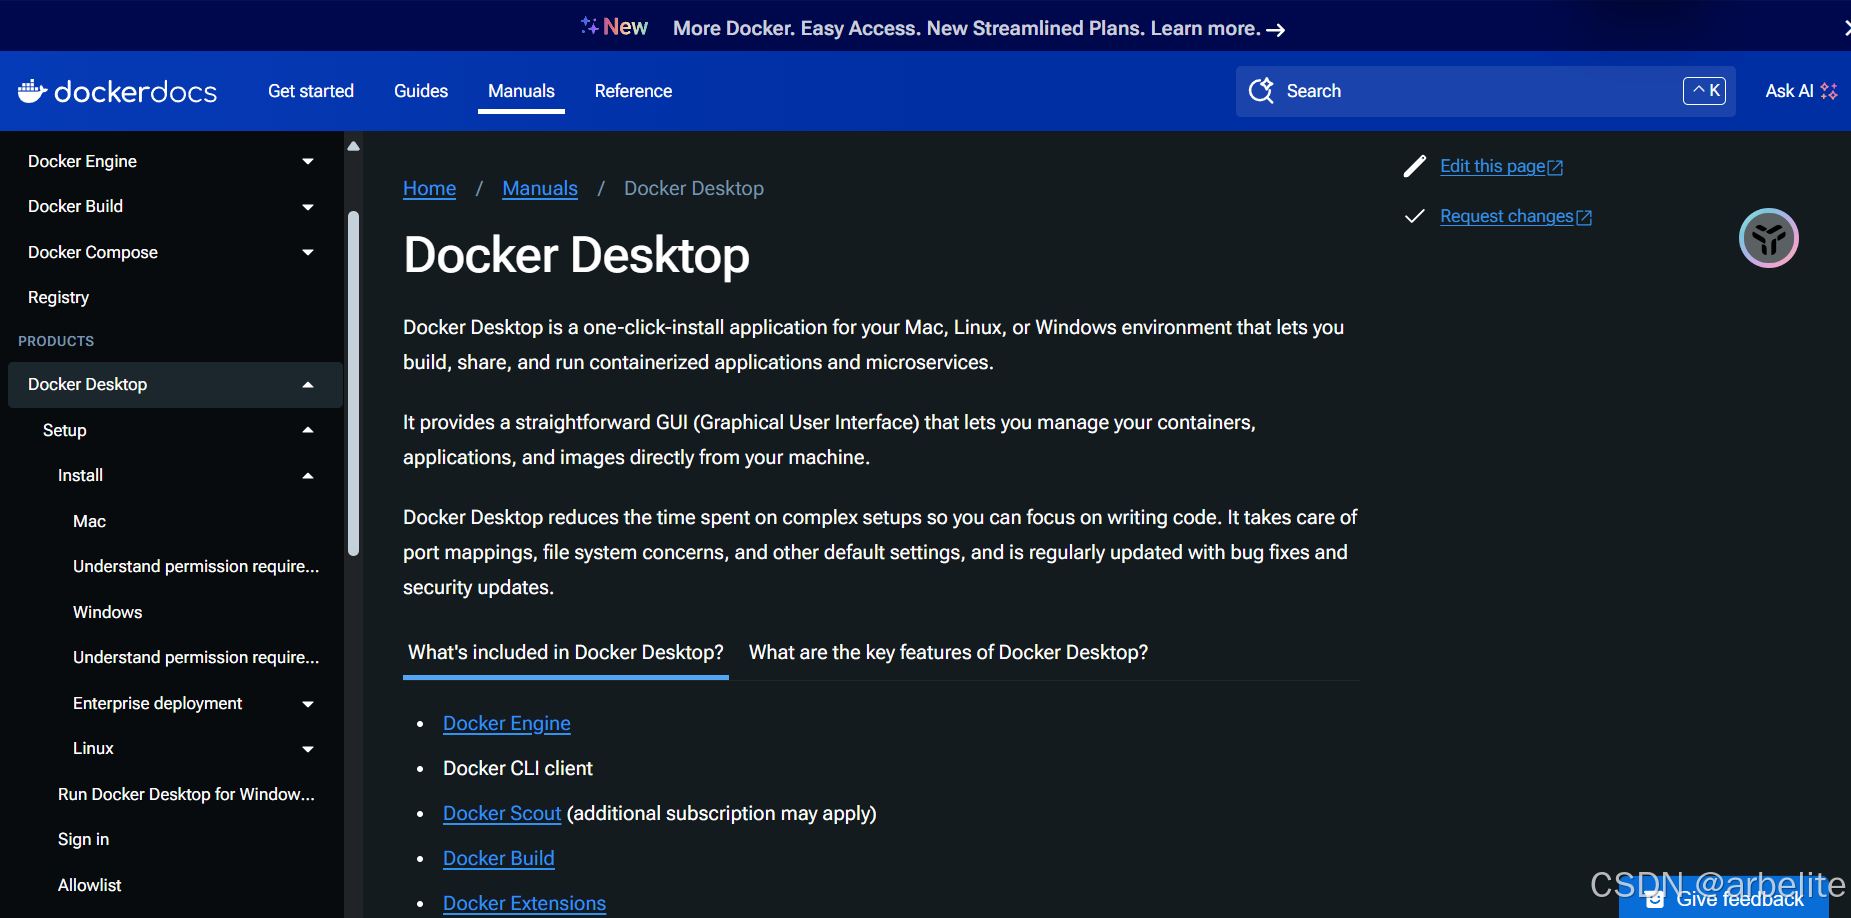Expand the Docker Engine section

tap(307, 161)
